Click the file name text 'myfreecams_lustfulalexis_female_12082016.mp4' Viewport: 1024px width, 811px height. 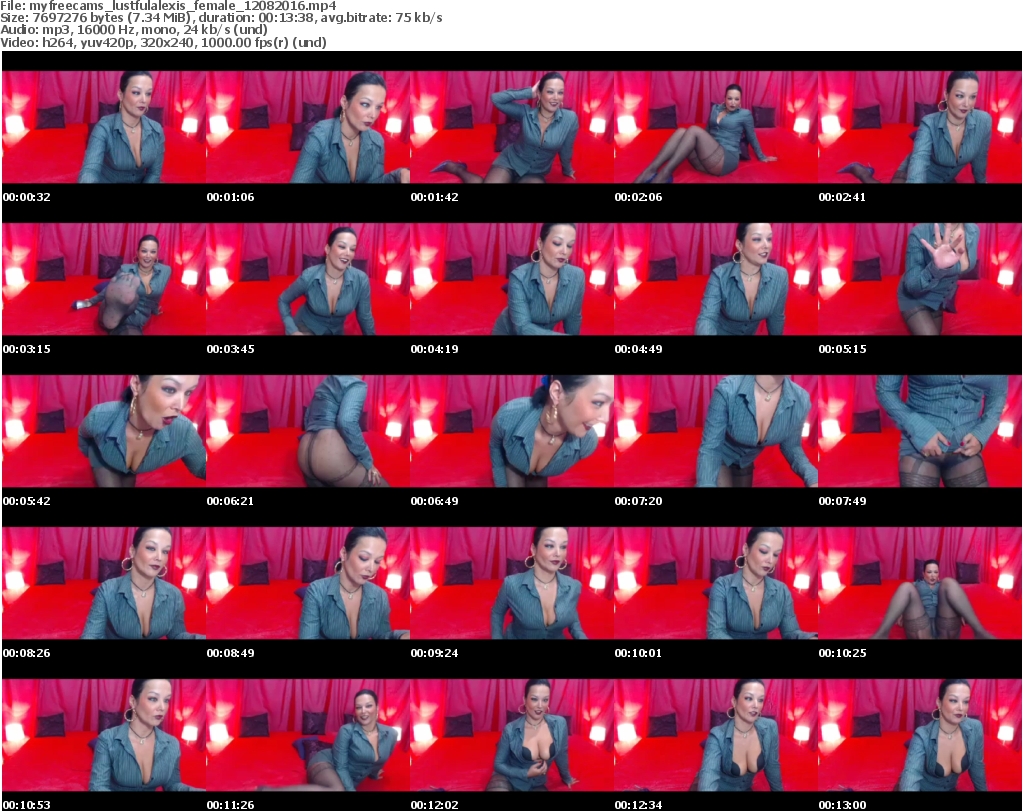coord(183,6)
